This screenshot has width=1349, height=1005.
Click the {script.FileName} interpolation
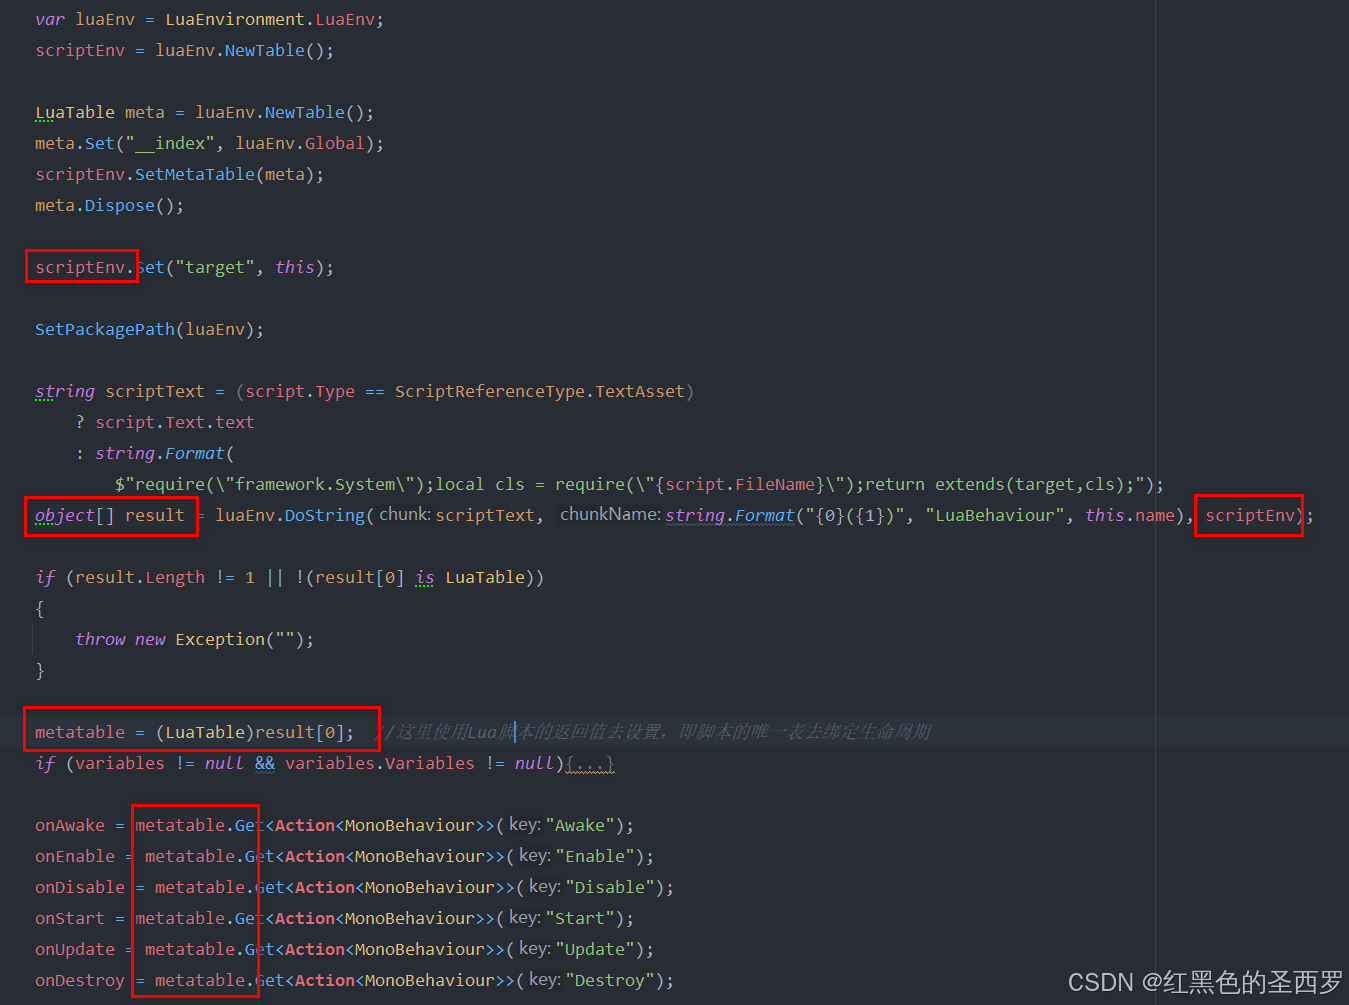pyautogui.click(x=740, y=485)
